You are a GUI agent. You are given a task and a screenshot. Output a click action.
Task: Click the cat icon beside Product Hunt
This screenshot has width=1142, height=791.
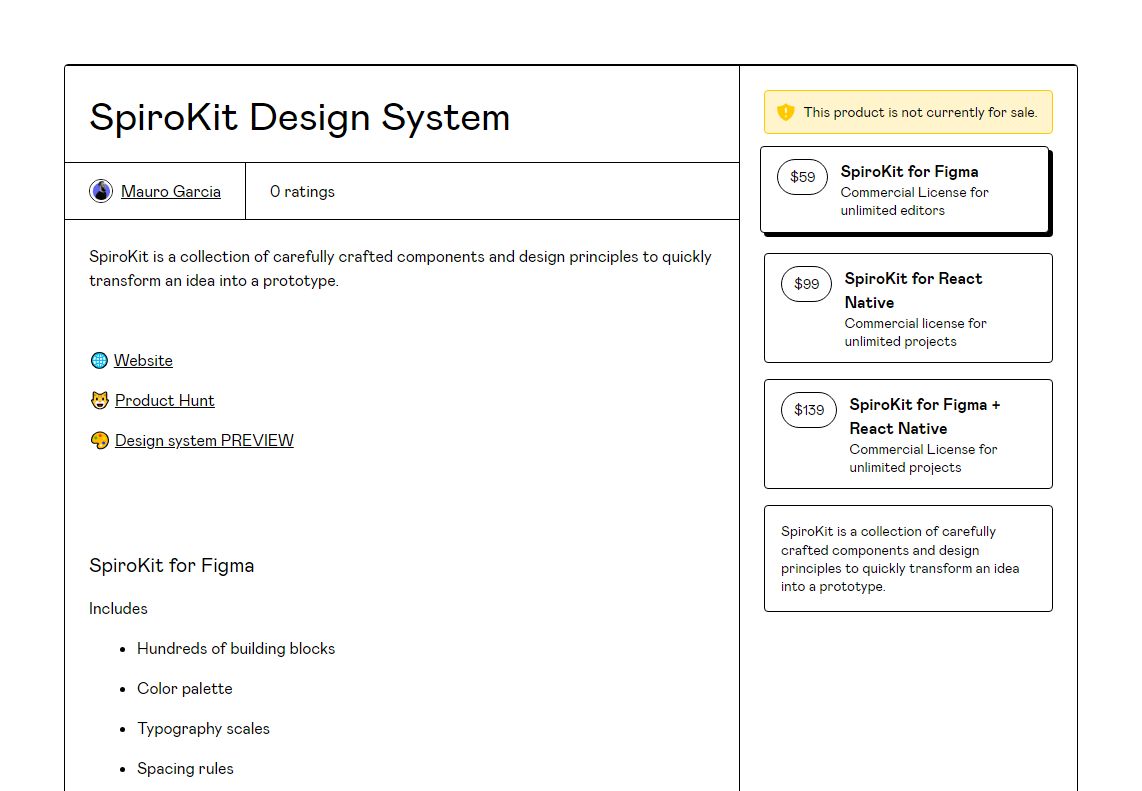pyautogui.click(x=99, y=401)
